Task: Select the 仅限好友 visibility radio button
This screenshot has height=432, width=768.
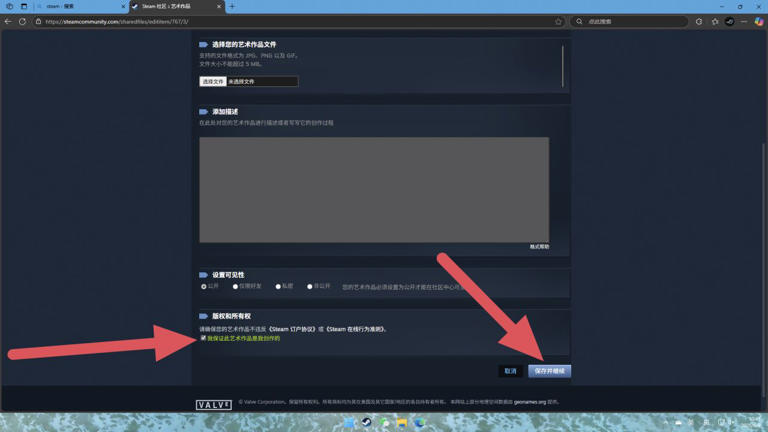Action: 235,287
